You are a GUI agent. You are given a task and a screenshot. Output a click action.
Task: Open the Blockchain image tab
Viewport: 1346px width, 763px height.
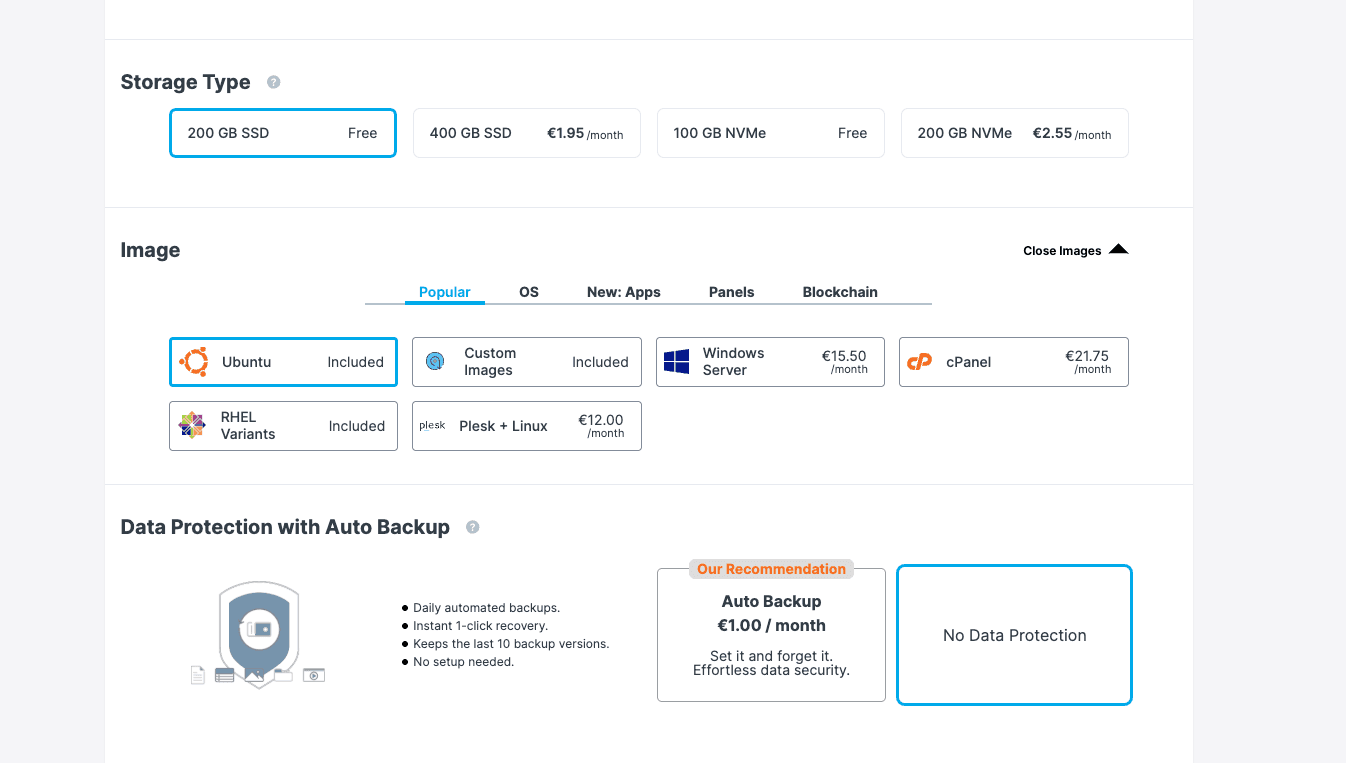[x=840, y=292]
